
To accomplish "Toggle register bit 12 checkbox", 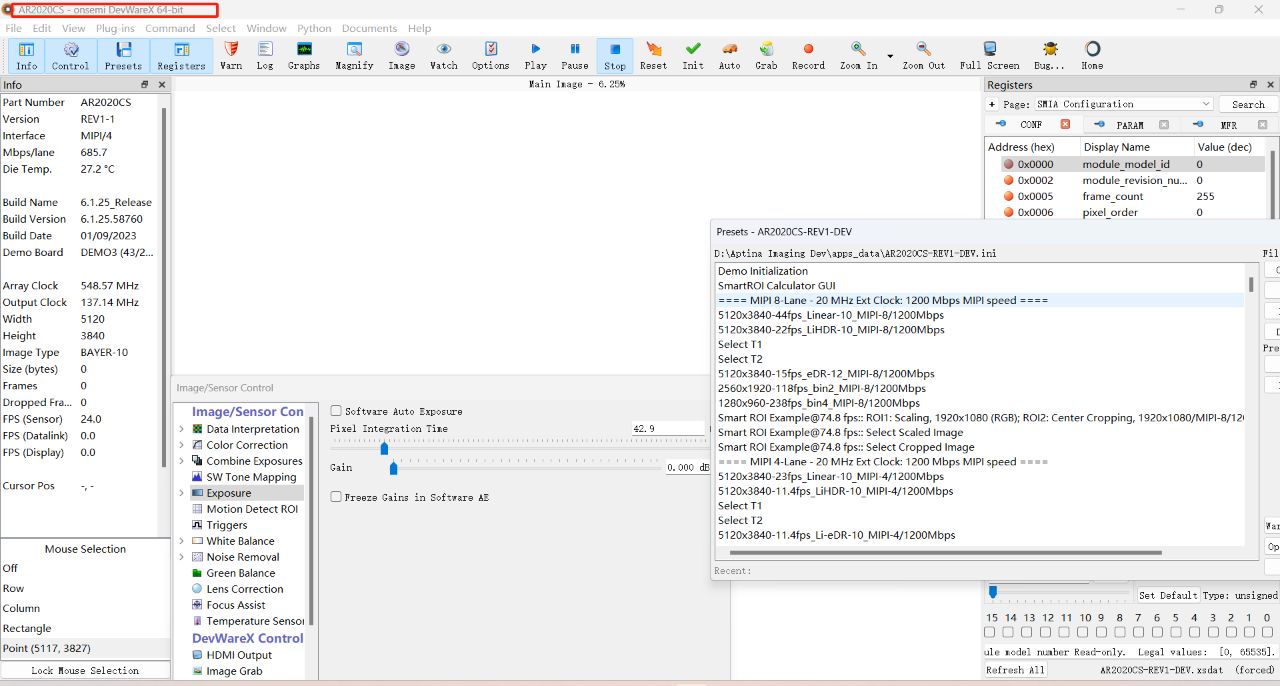I will pos(1047,632).
